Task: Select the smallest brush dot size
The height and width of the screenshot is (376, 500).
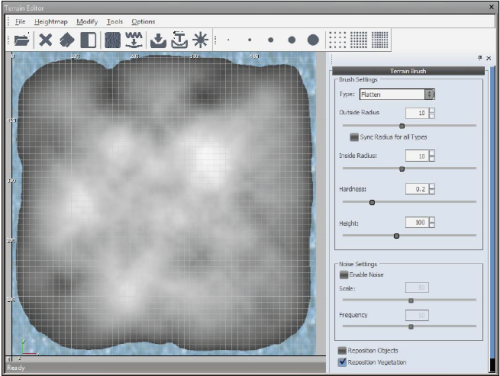Action: [228, 40]
